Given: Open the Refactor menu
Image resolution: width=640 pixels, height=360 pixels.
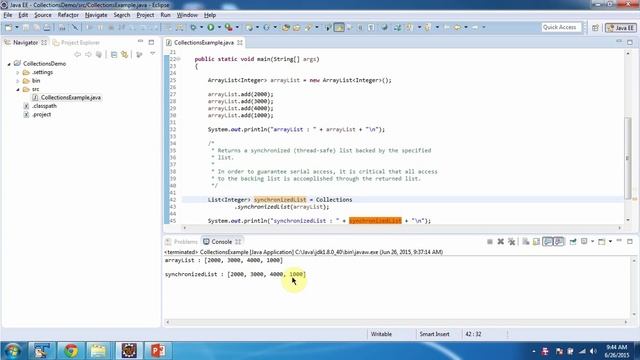Looking at the screenshot, I should 68,15.
